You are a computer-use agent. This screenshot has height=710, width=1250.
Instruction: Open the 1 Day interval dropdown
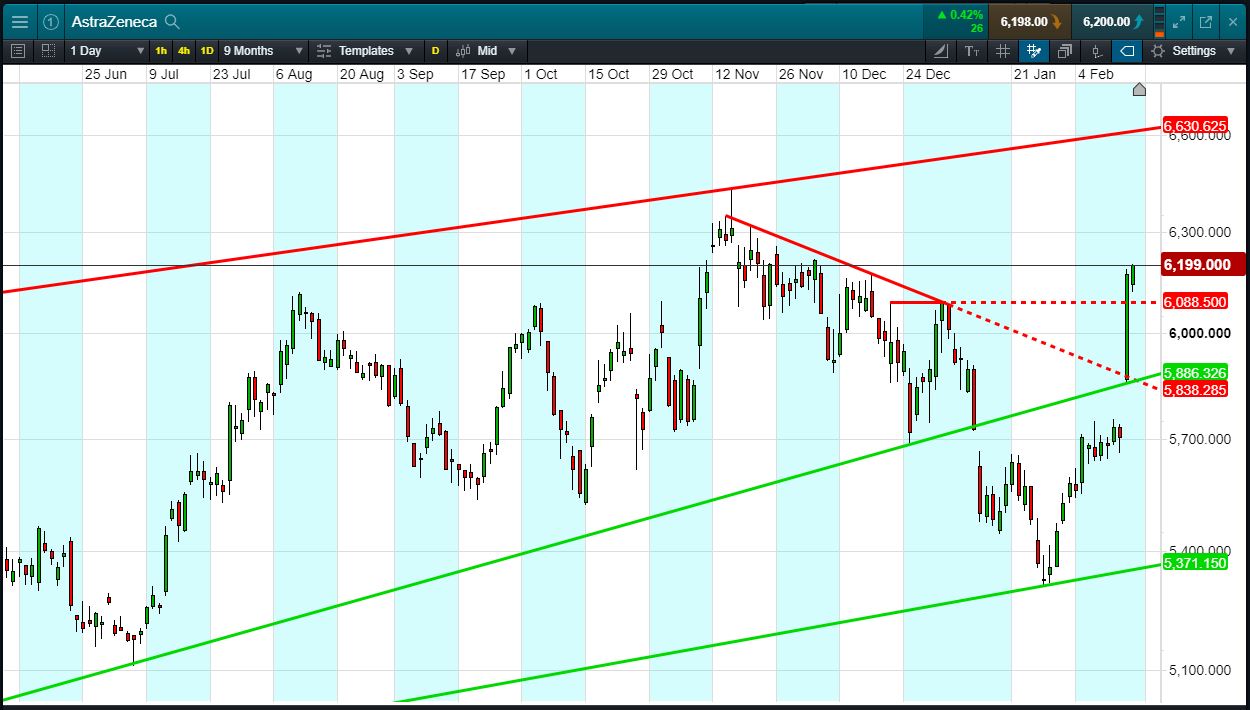[x=105, y=50]
